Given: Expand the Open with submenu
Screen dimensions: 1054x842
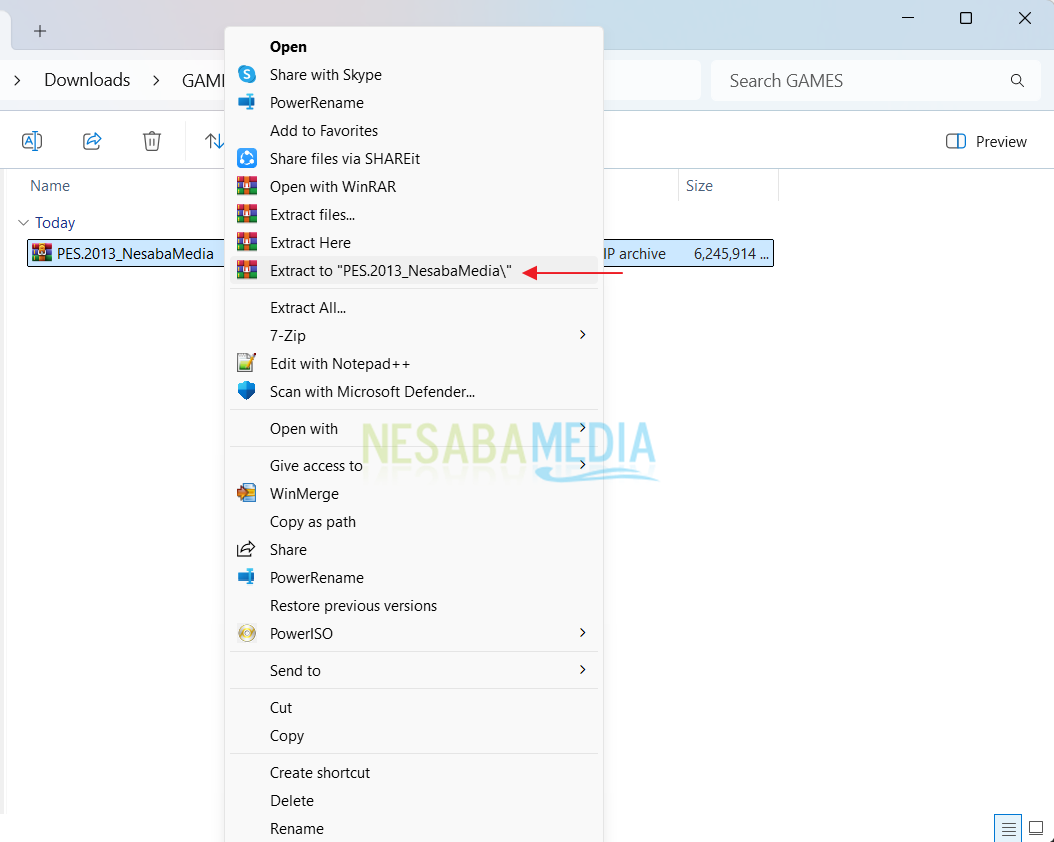Looking at the screenshot, I should tap(583, 428).
